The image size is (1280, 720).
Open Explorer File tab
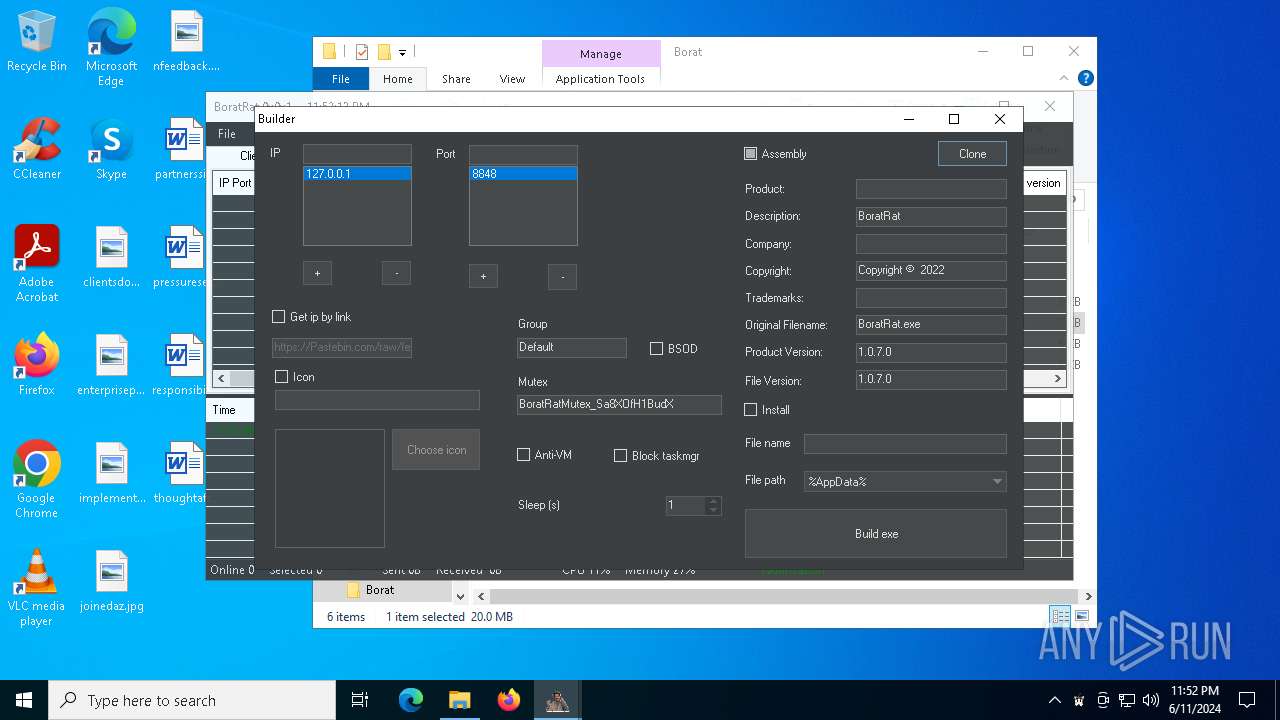point(341,79)
